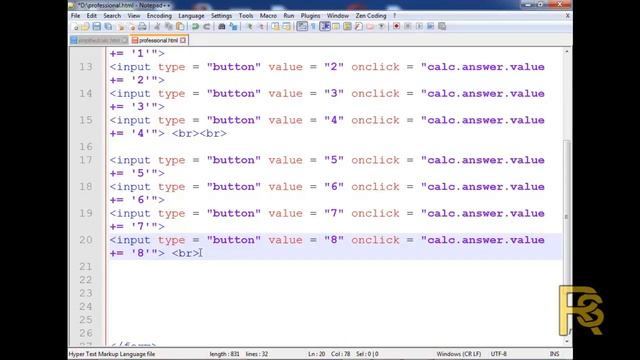Open Find with the binoculars icon
The width and height of the screenshot is (640, 360).
point(221,27)
